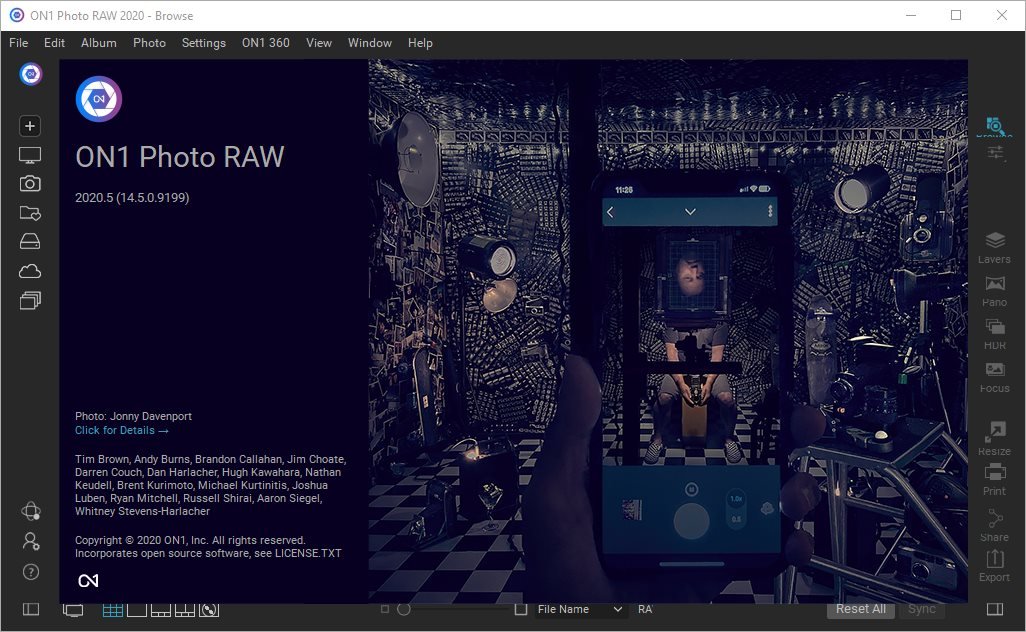Open the Edit menu
Image resolution: width=1026 pixels, height=632 pixels.
coord(54,43)
